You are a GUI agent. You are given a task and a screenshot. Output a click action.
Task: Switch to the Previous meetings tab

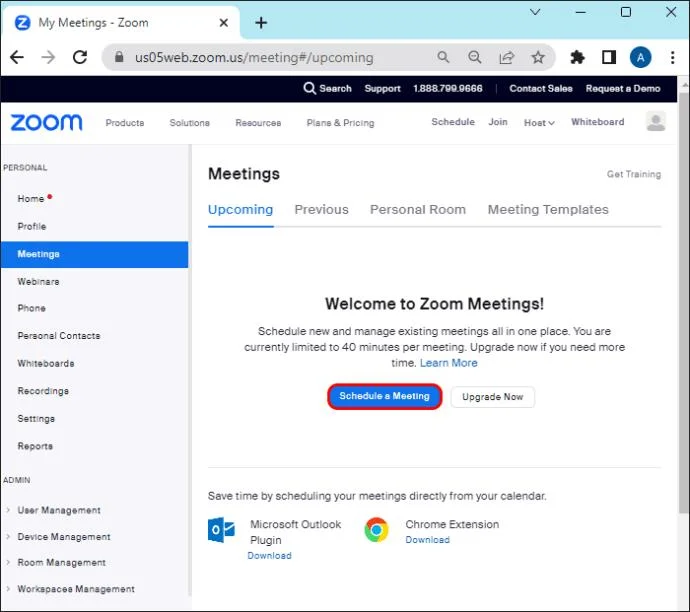(x=321, y=209)
